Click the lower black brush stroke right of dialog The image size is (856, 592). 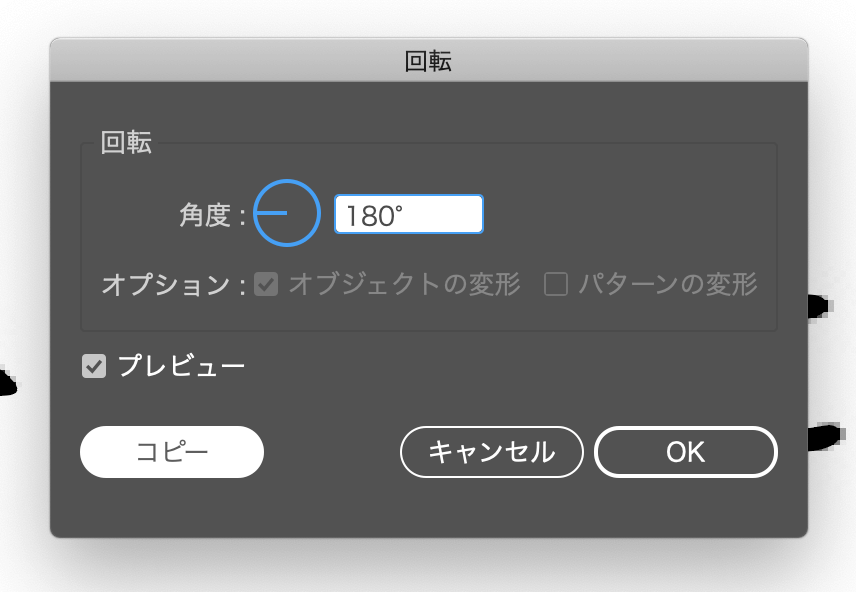(x=823, y=437)
